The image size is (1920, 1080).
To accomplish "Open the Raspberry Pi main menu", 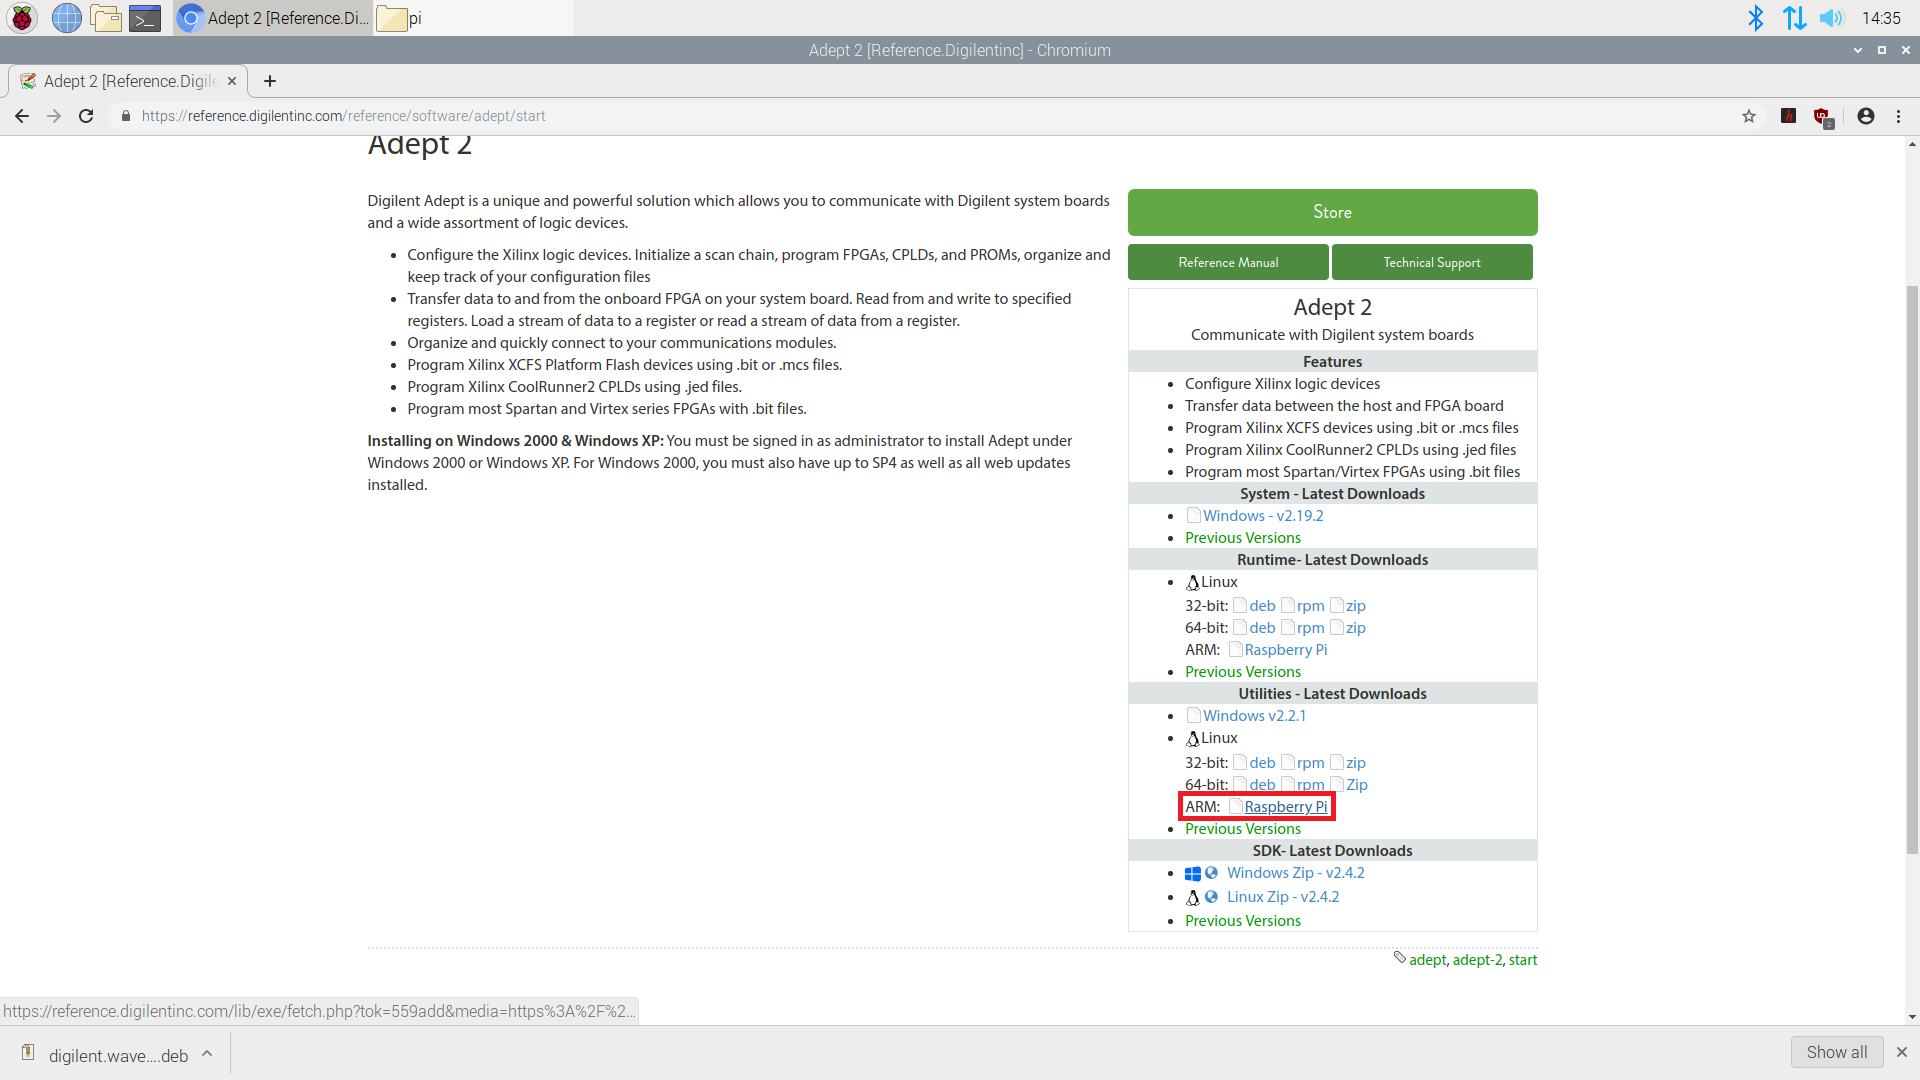I will pos(22,18).
